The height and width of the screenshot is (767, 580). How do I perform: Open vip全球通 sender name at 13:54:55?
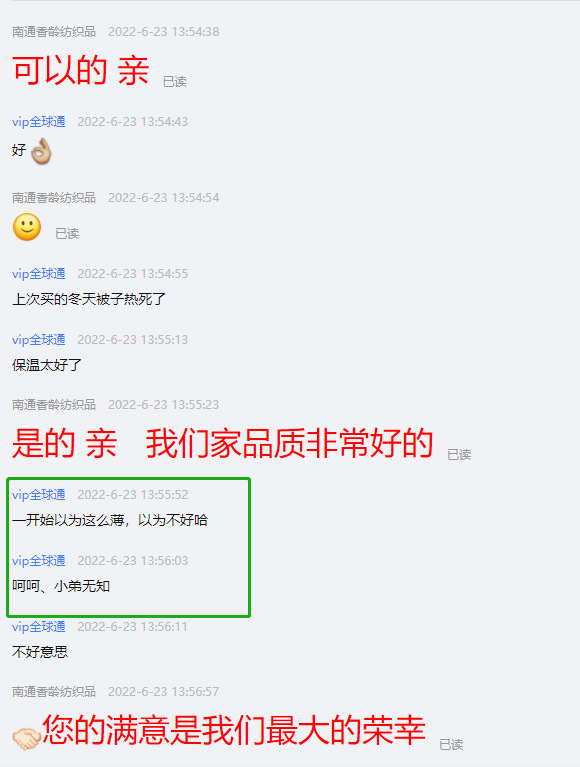[39, 274]
